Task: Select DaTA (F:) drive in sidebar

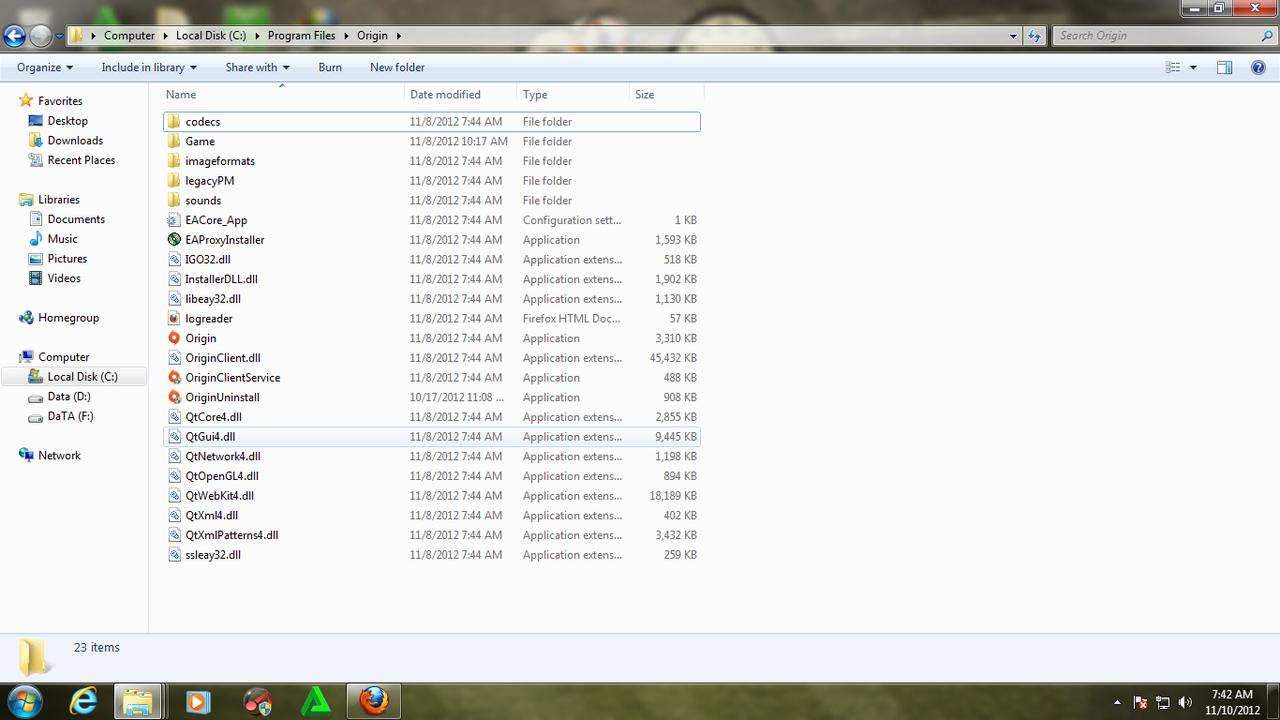Action: tap(70, 416)
